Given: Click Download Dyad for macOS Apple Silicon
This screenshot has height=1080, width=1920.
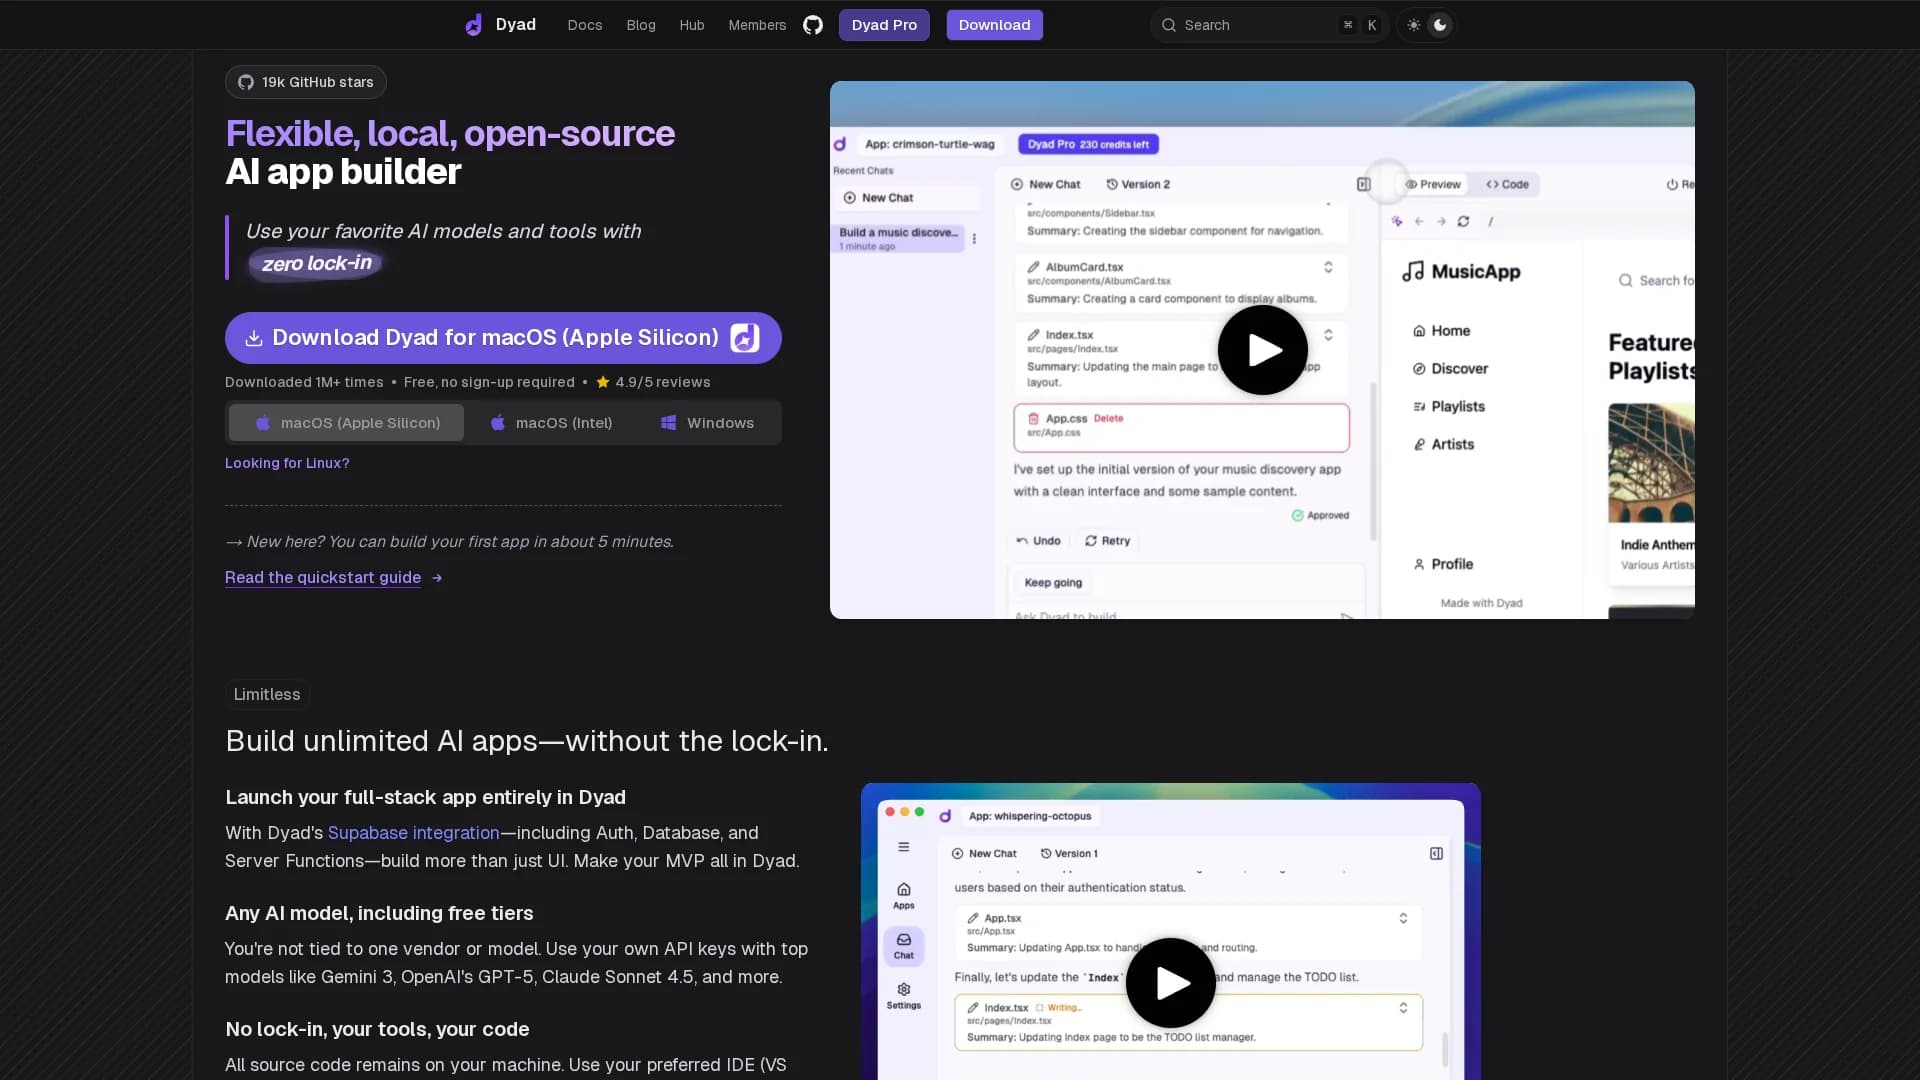Looking at the screenshot, I should coord(503,338).
